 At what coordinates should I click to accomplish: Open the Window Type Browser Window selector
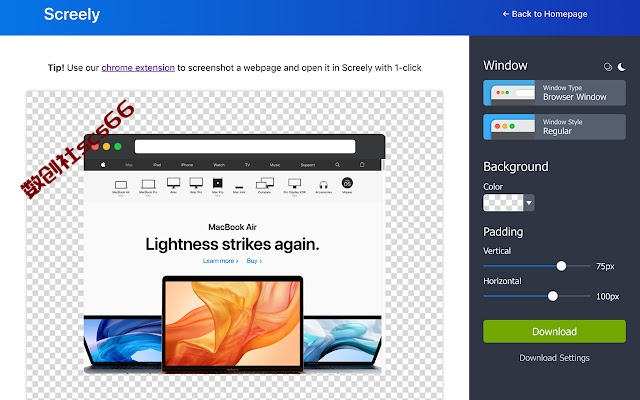pyautogui.click(x=554, y=93)
